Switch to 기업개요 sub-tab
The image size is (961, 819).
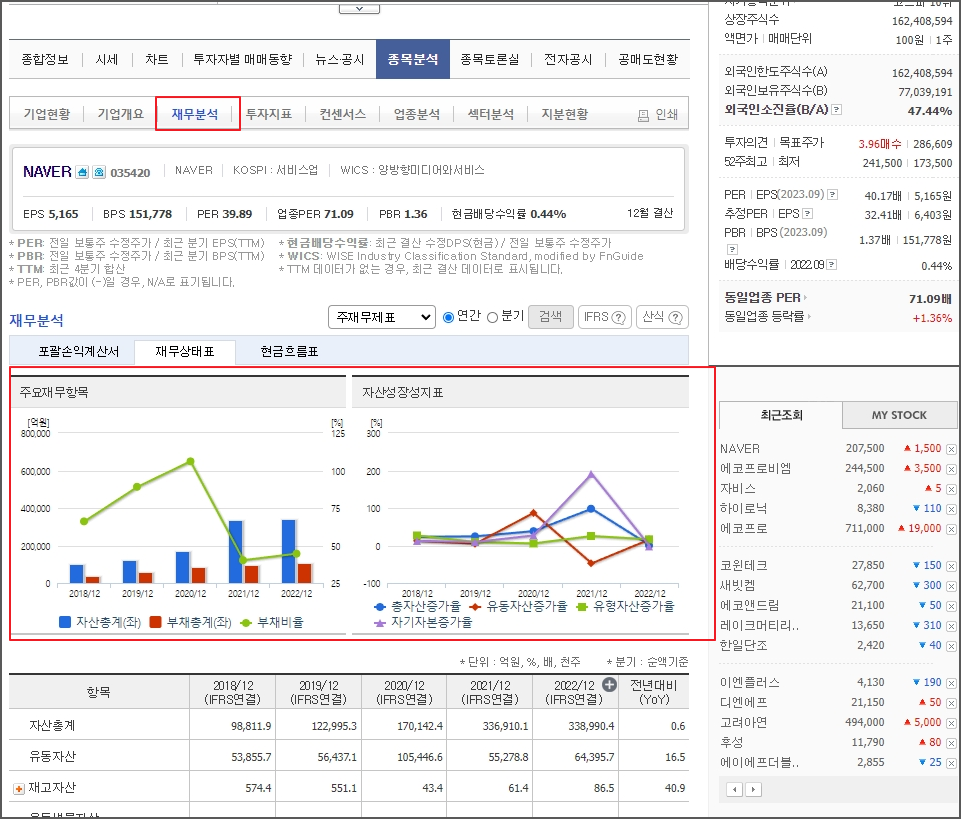pyautogui.click(x=121, y=114)
